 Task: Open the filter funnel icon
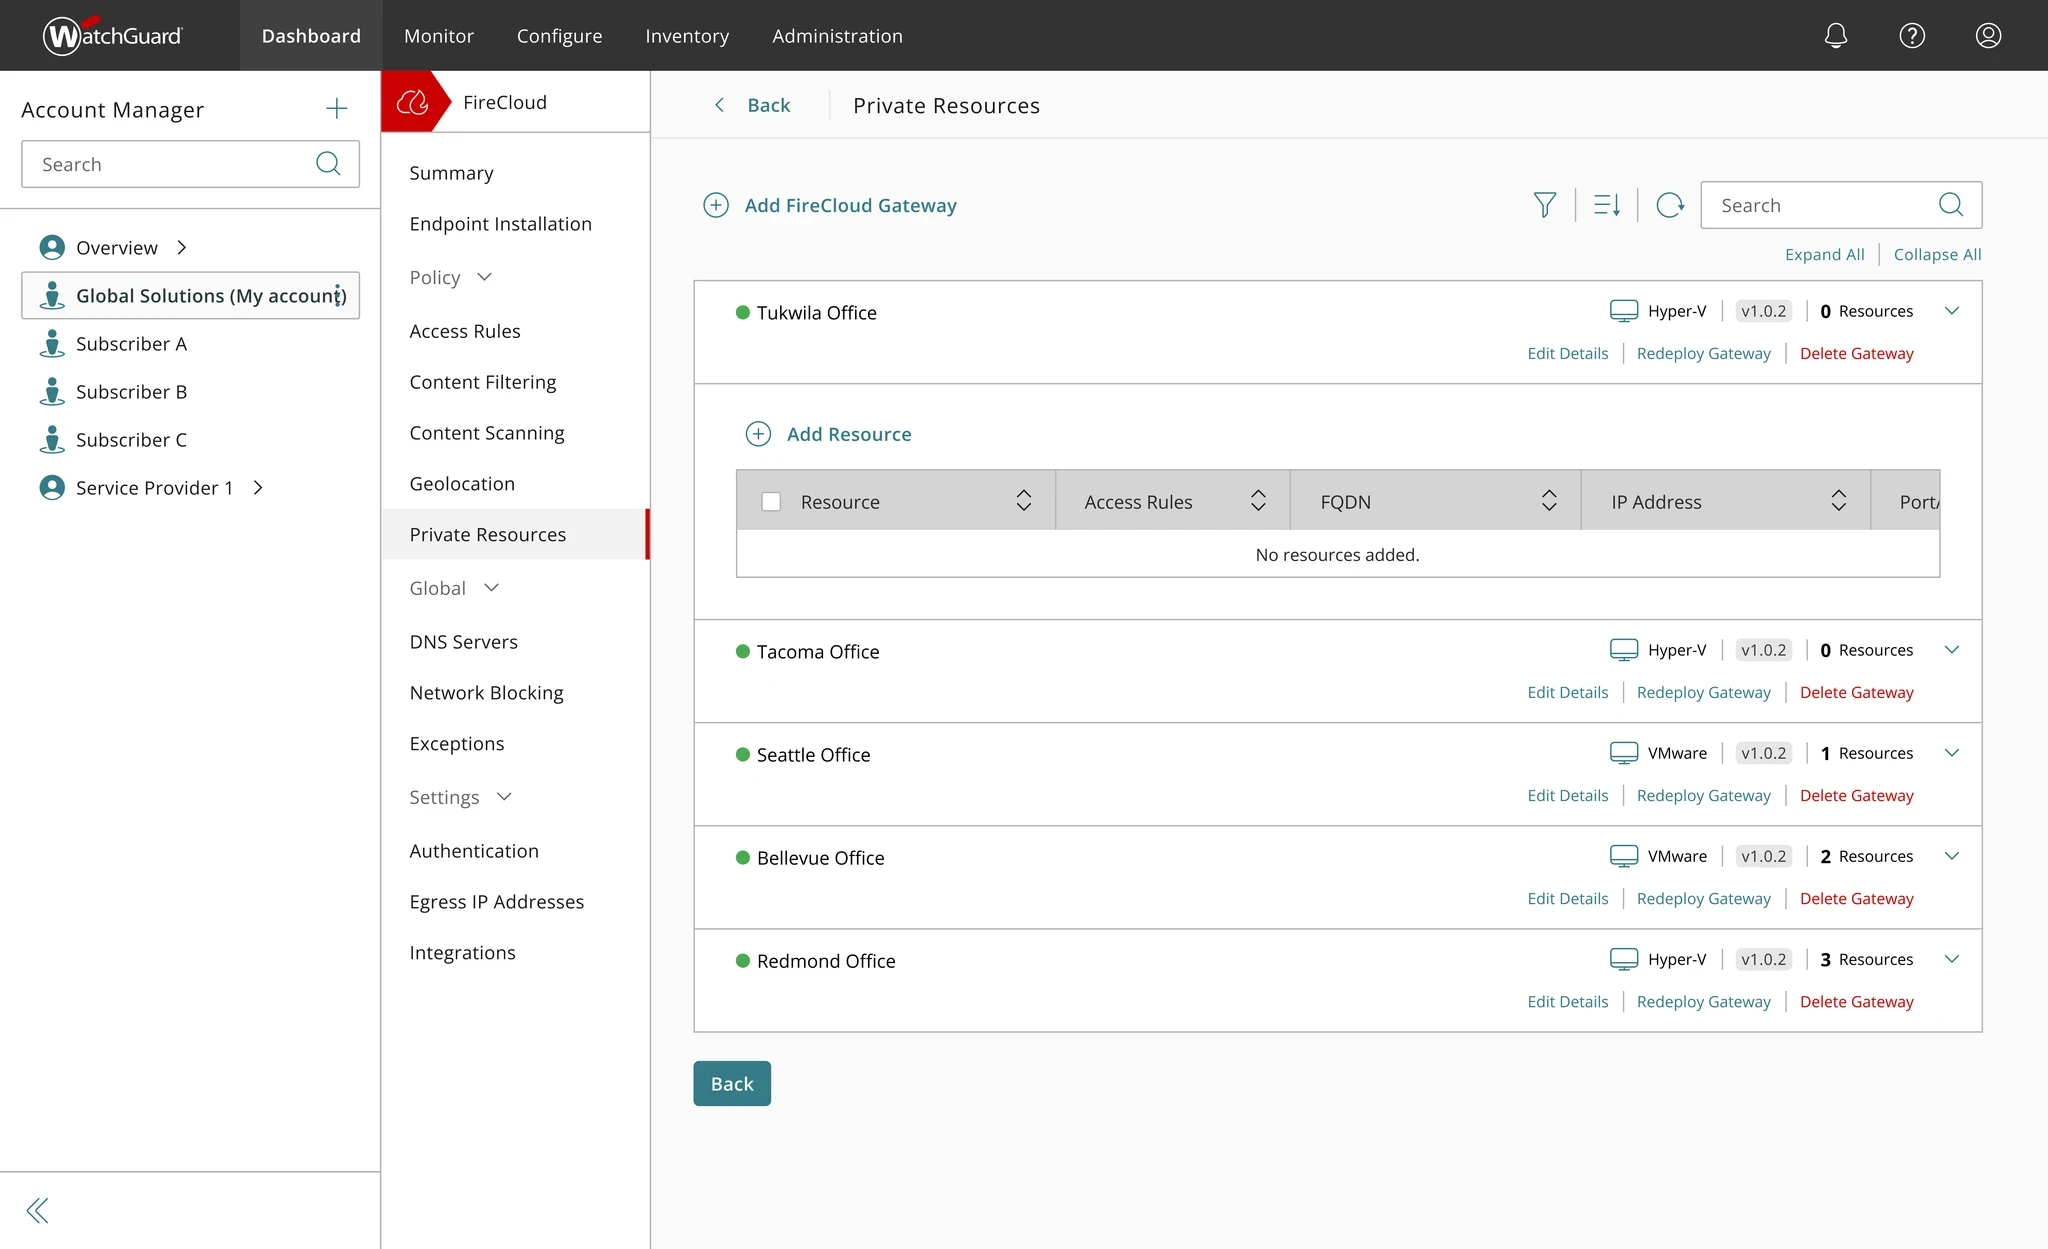1545,205
